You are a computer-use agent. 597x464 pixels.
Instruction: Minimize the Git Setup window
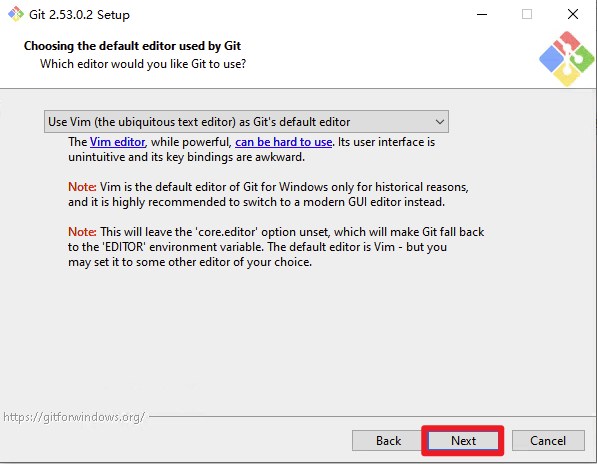coord(482,14)
